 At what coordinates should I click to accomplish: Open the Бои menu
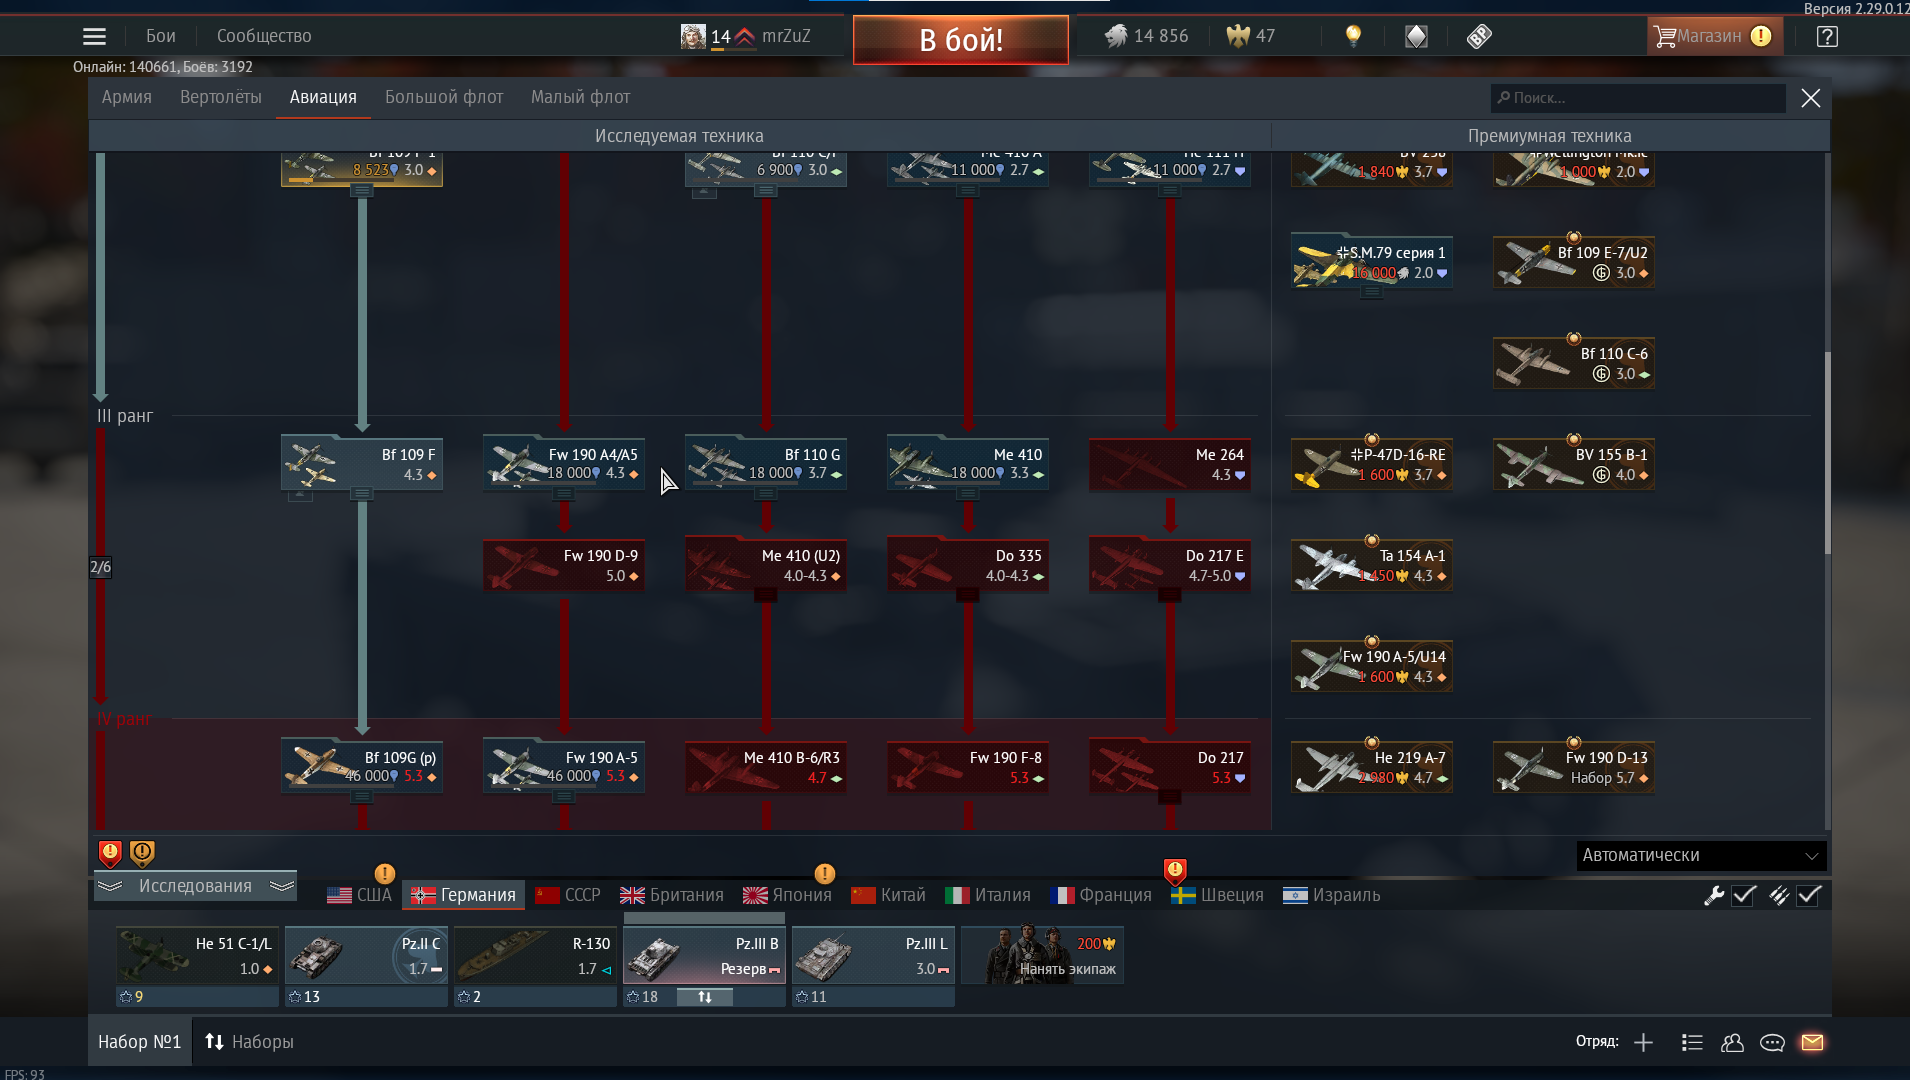160,36
